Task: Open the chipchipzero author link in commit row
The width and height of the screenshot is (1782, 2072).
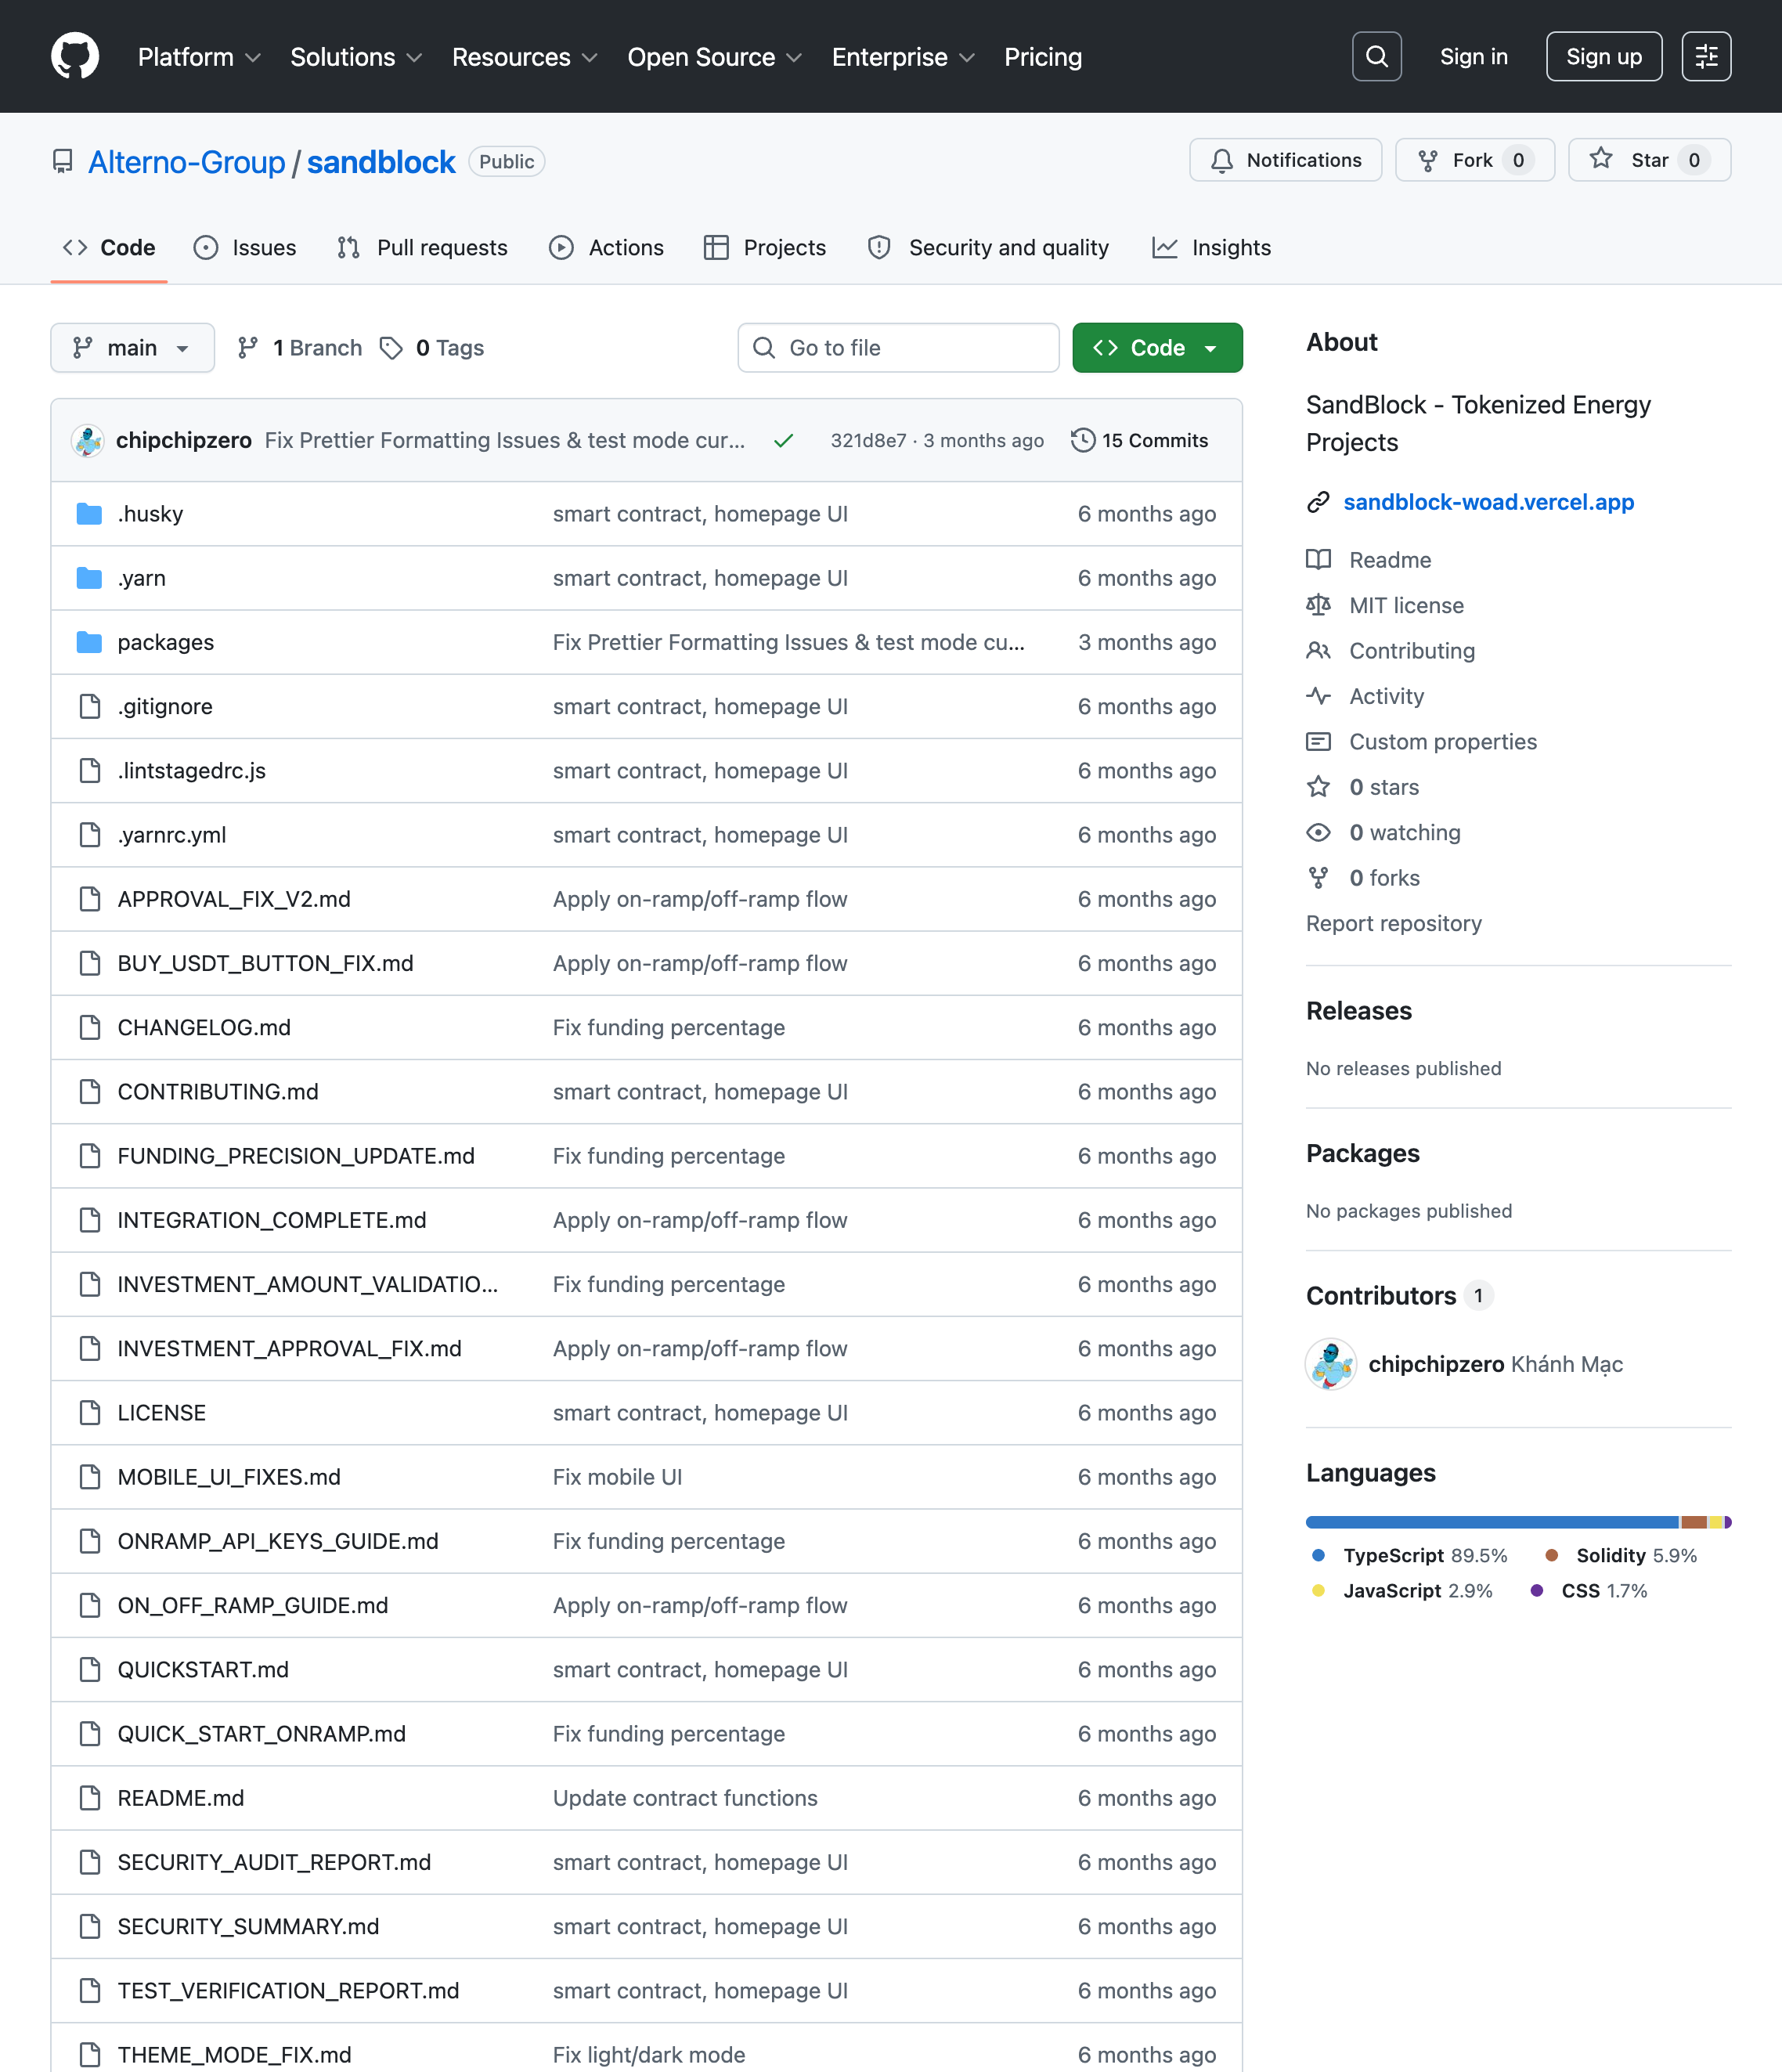Action: (184, 441)
